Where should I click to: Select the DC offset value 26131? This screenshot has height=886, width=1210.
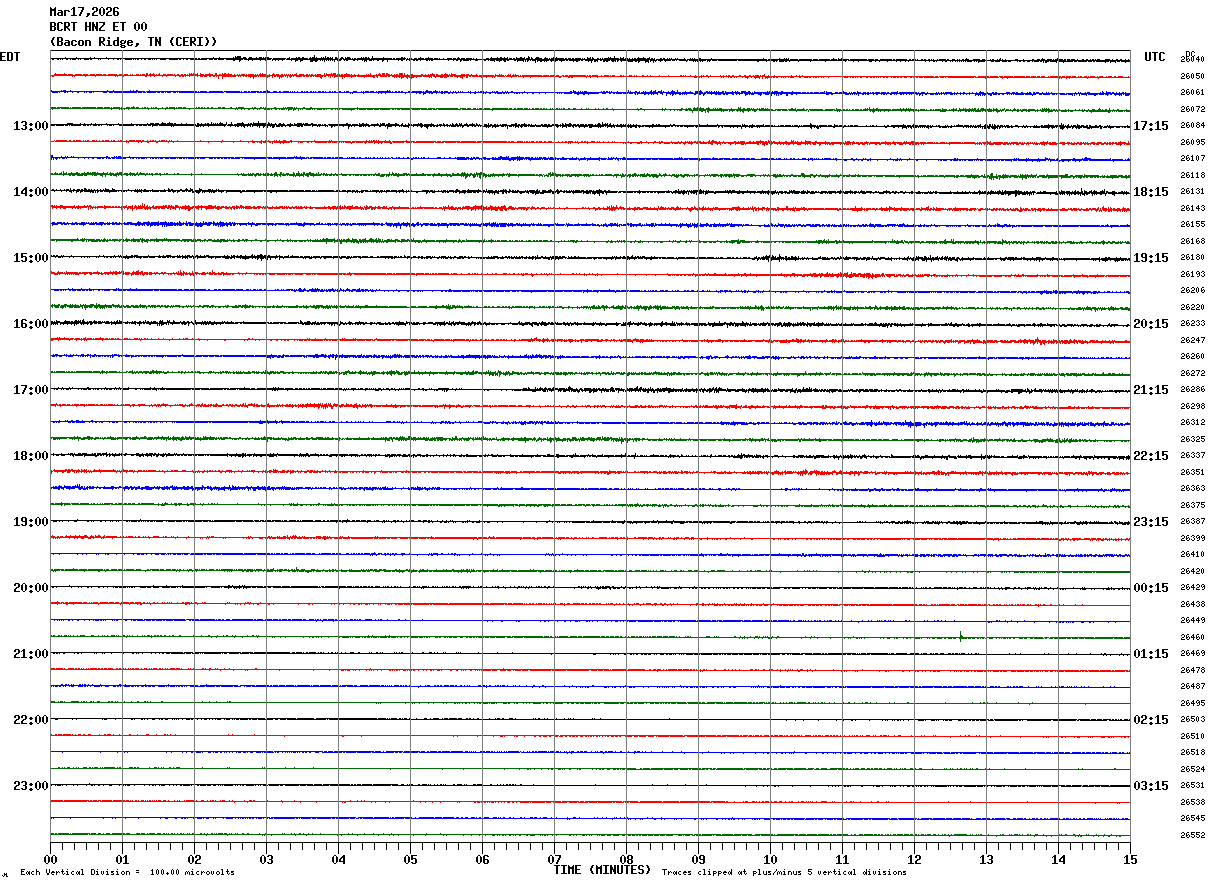(x=1192, y=192)
